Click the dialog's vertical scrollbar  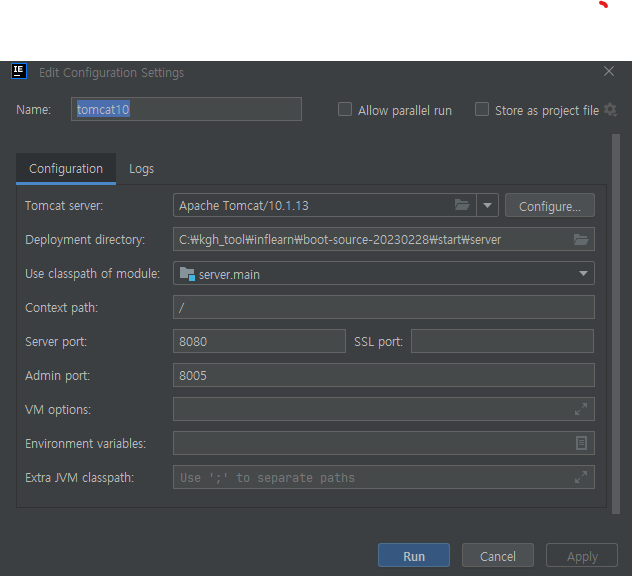point(615,324)
